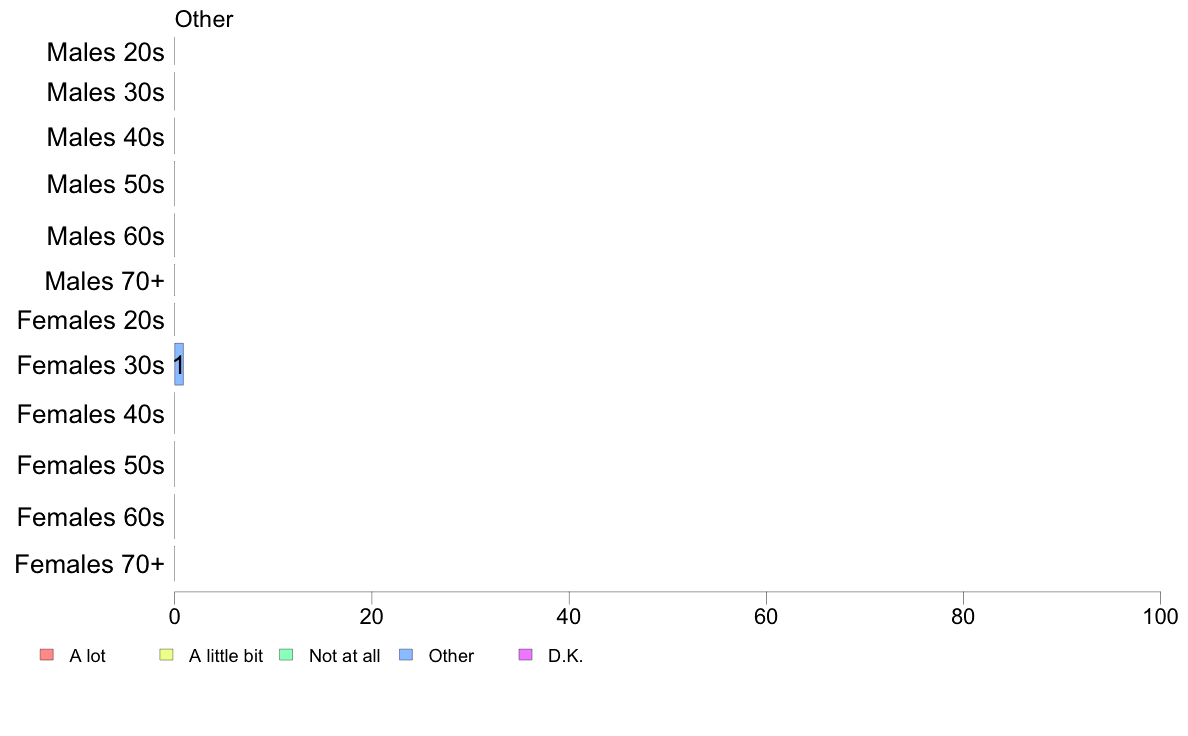
Task: Click the 'Males 20s' row label
Action: point(105,52)
